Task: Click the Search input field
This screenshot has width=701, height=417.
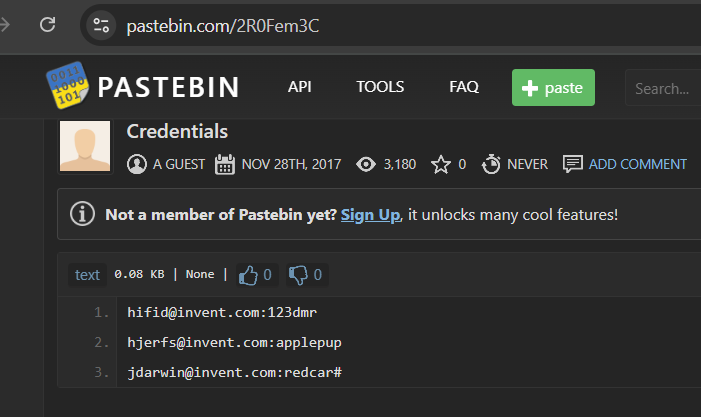Action: pos(663,88)
